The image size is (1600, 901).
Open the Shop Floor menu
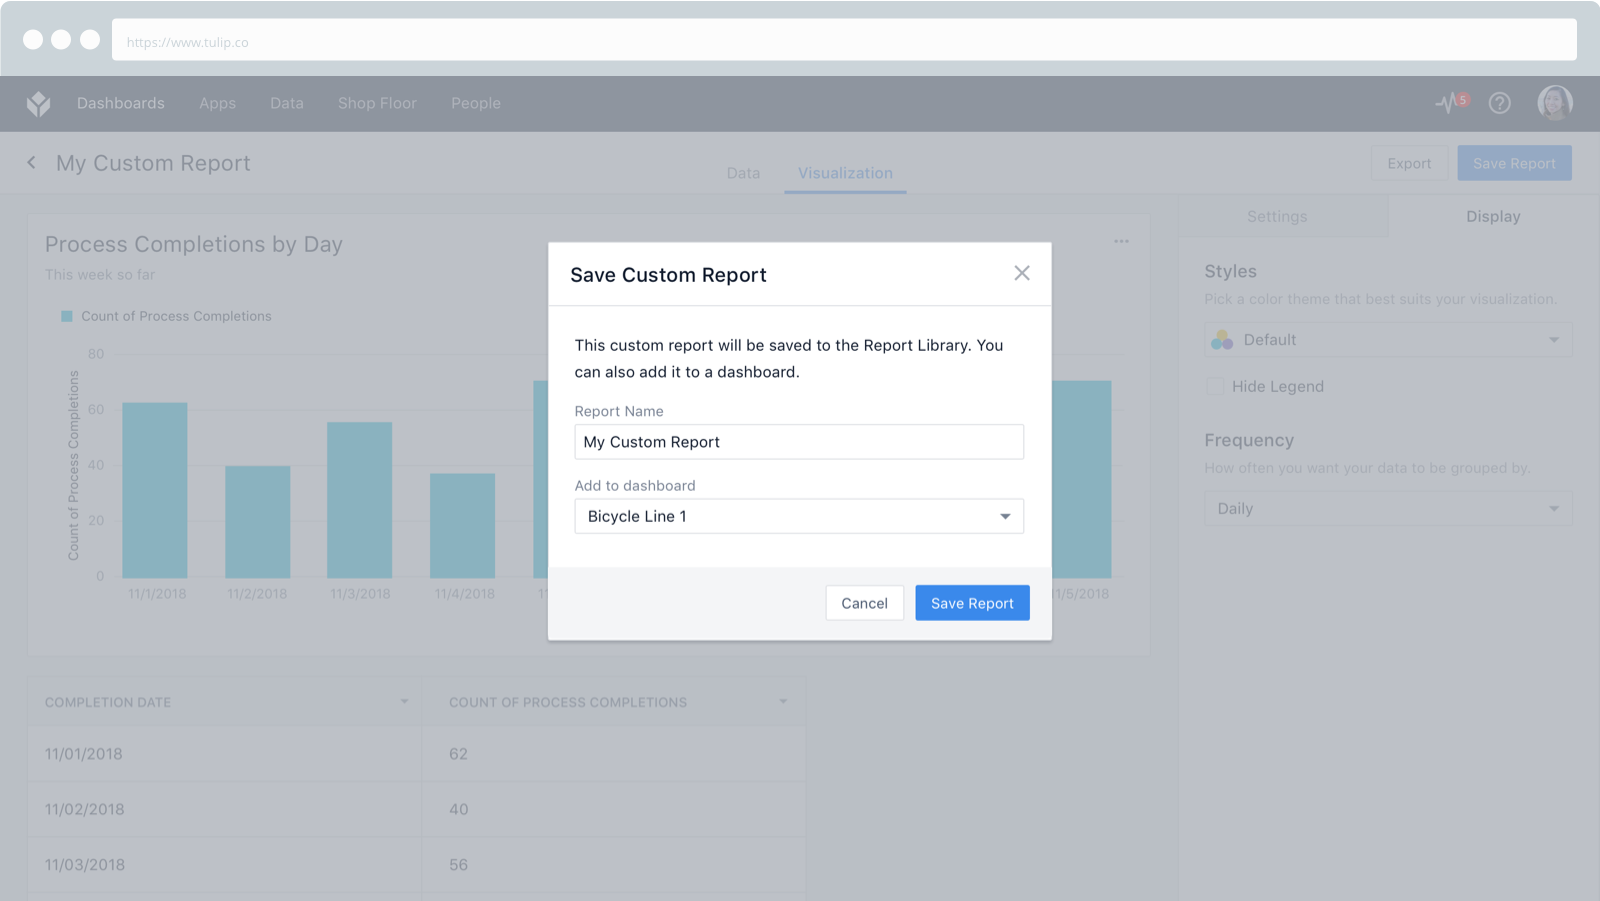click(x=377, y=103)
